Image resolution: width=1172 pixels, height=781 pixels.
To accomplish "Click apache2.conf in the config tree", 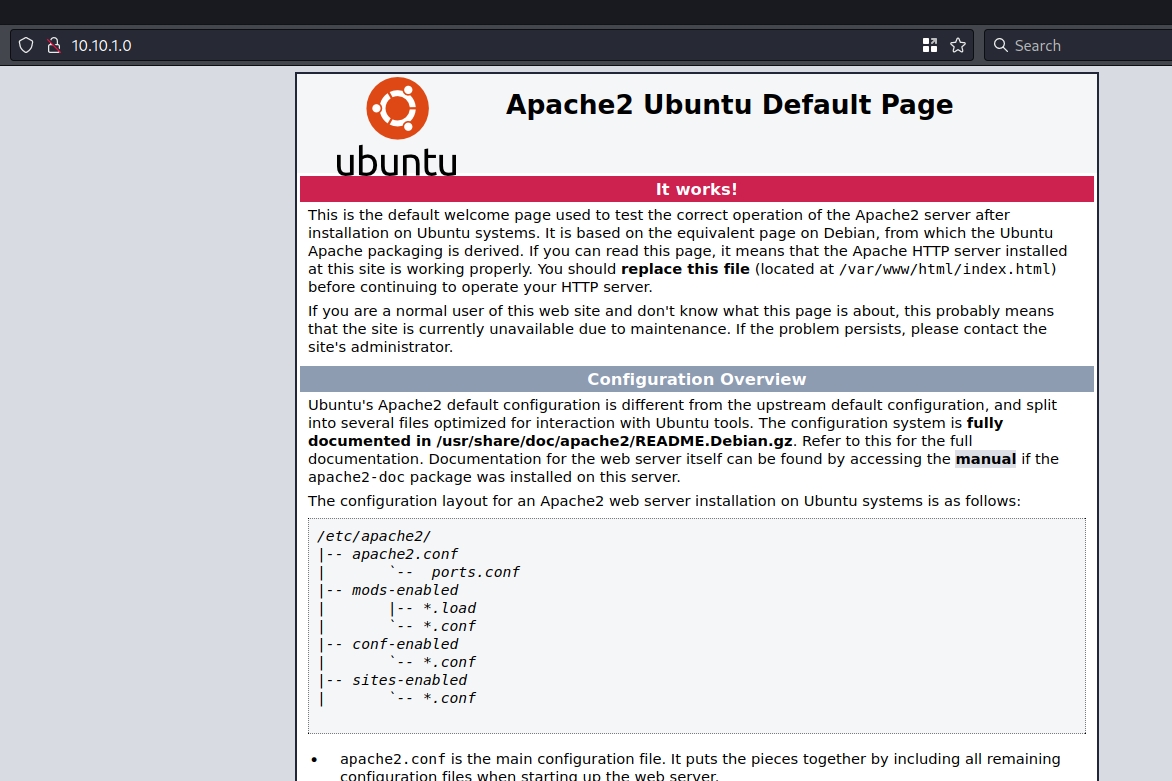I will 405,554.
